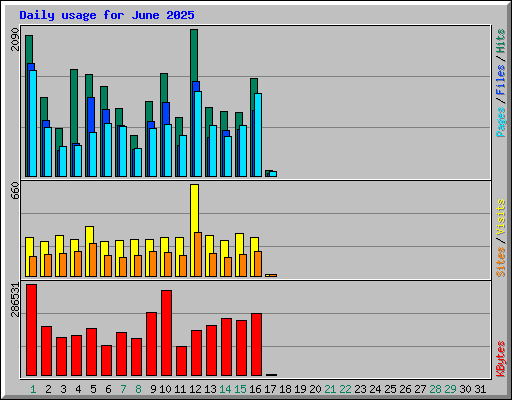
Task: Click day label 23 on the x-axis
Action: (360, 389)
